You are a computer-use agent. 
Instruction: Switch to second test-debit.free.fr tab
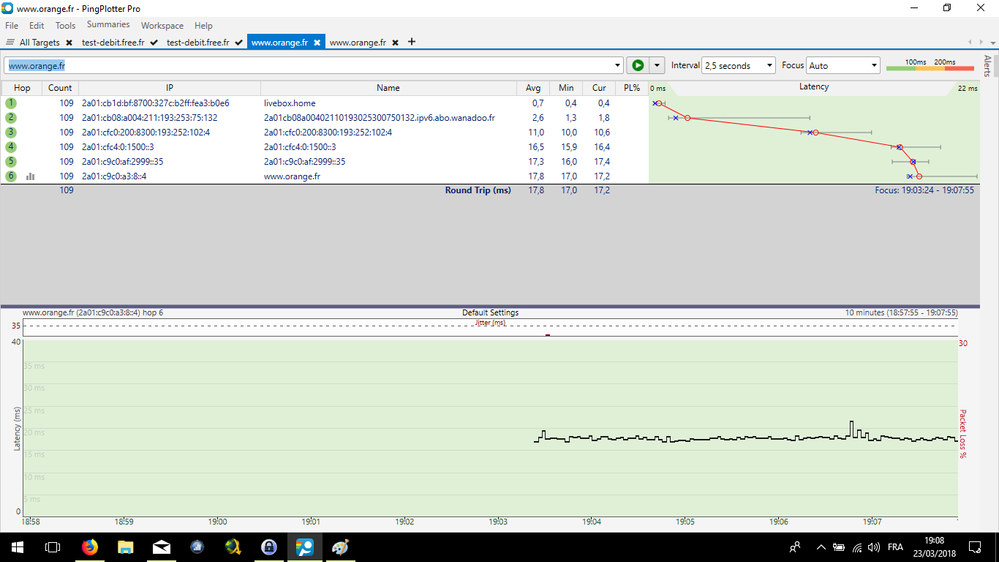(x=198, y=42)
